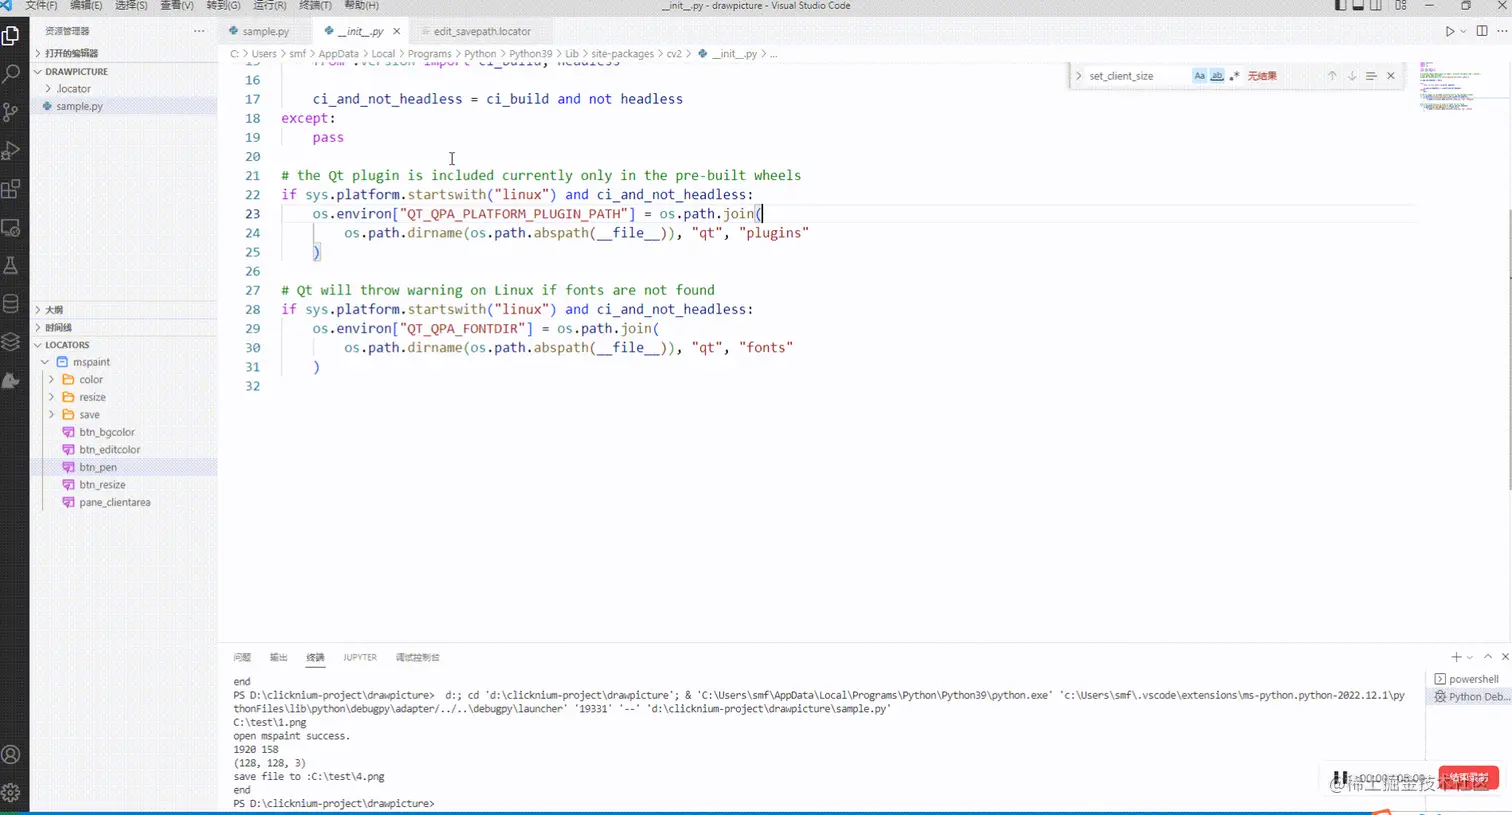Close the __init__.py tab
Viewport: 1512px width, 815px height.
coord(396,32)
